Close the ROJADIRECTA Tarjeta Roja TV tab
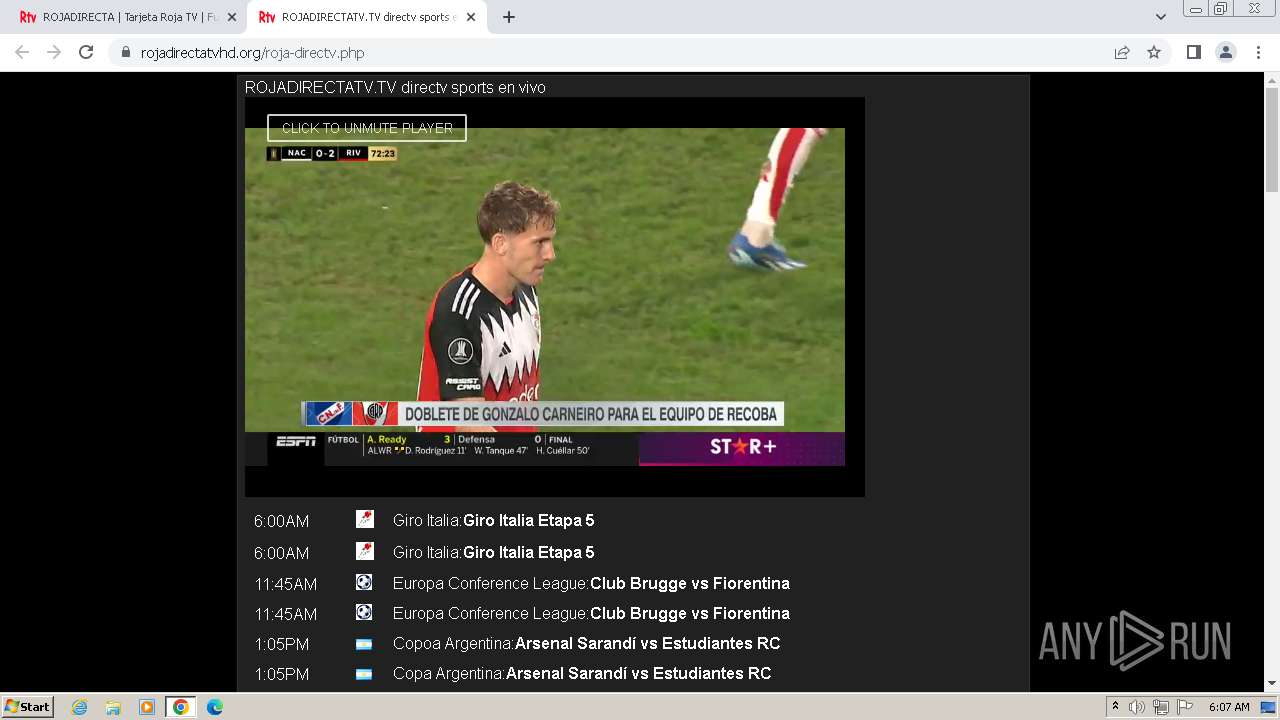The image size is (1280, 720). pyautogui.click(x=232, y=17)
